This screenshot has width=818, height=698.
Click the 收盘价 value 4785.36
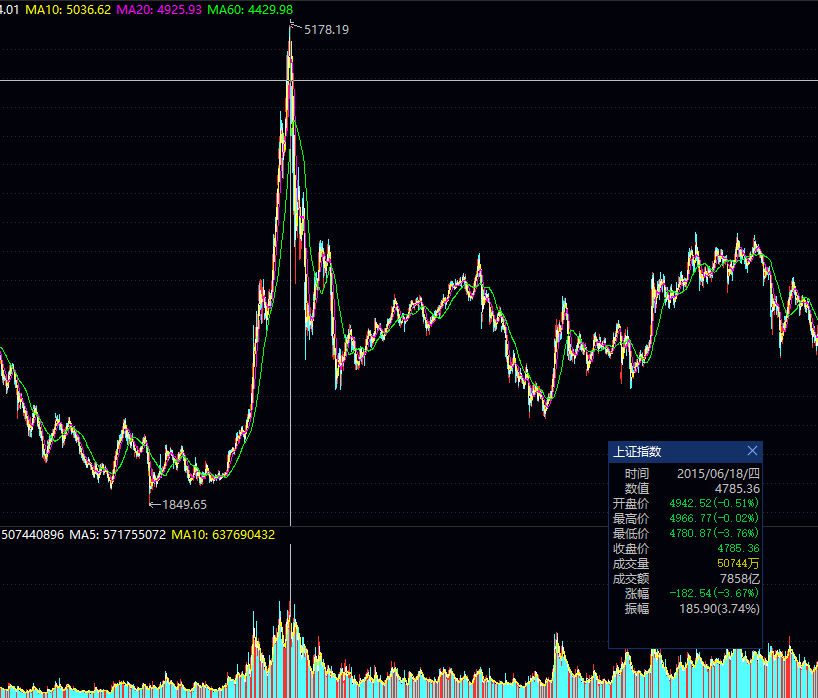(738, 549)
